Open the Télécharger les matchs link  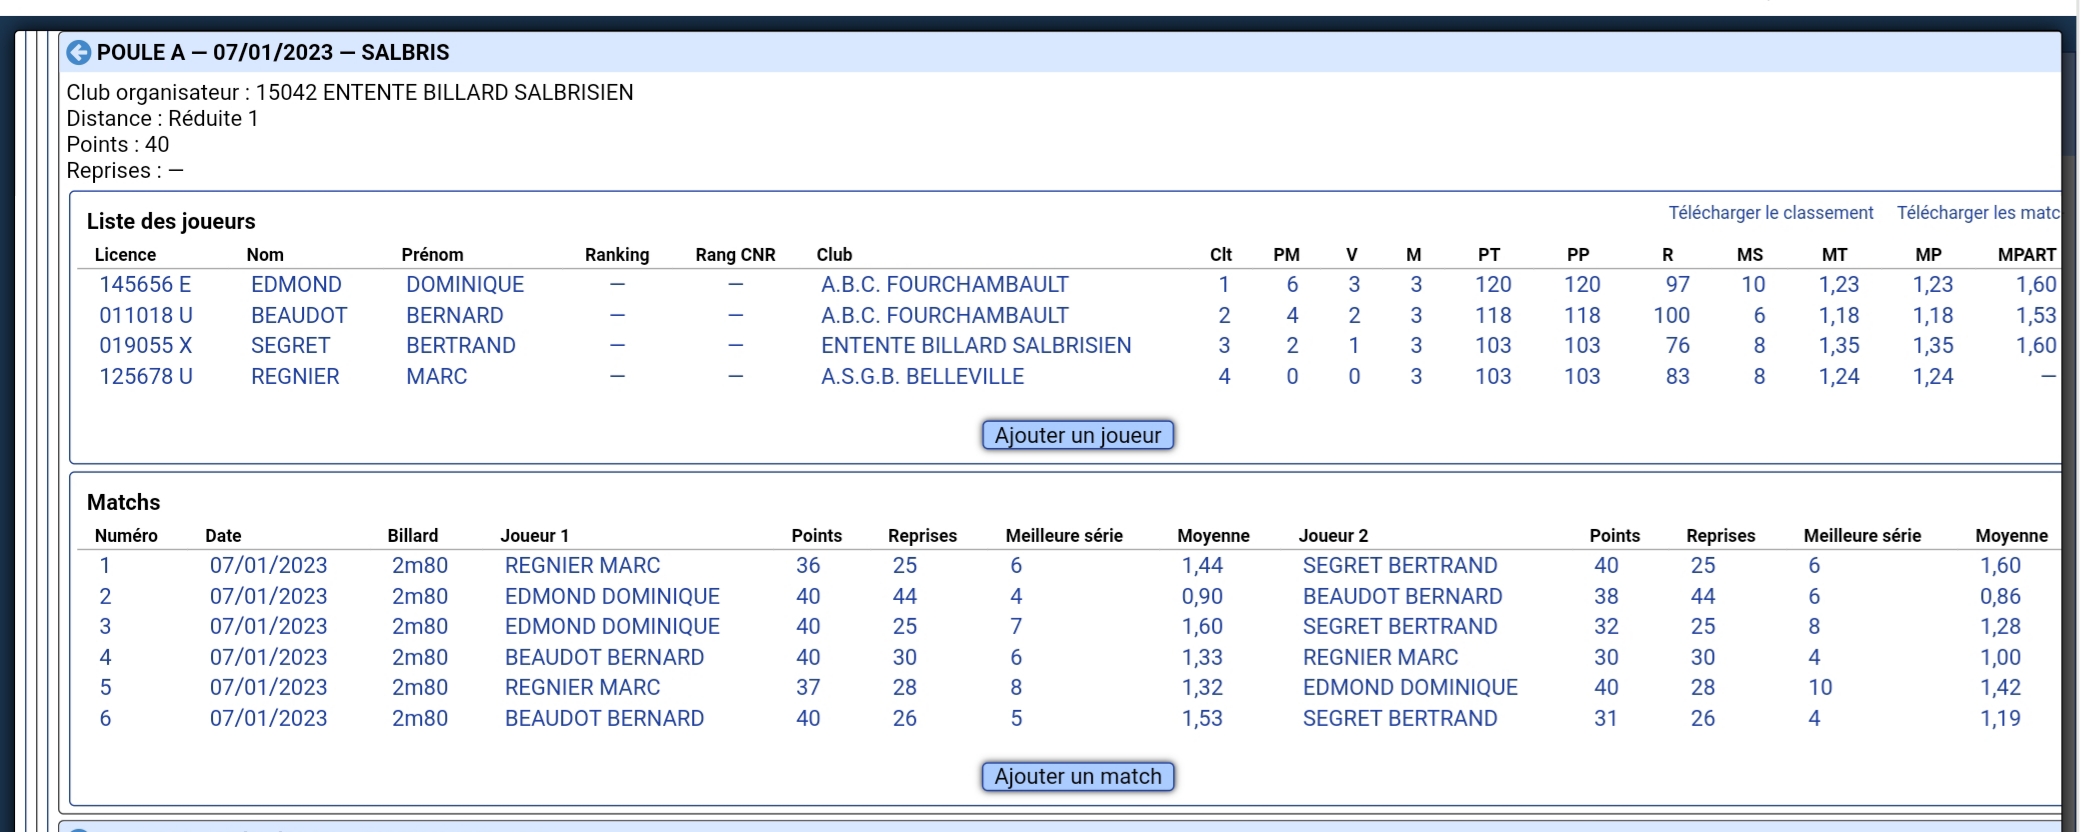(1978, 213)
